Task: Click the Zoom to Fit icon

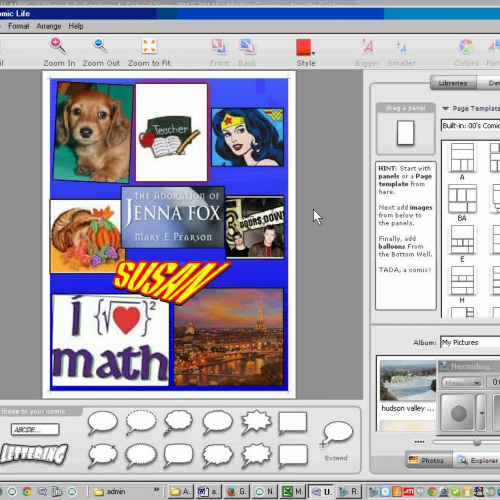Action: (149, 46)
